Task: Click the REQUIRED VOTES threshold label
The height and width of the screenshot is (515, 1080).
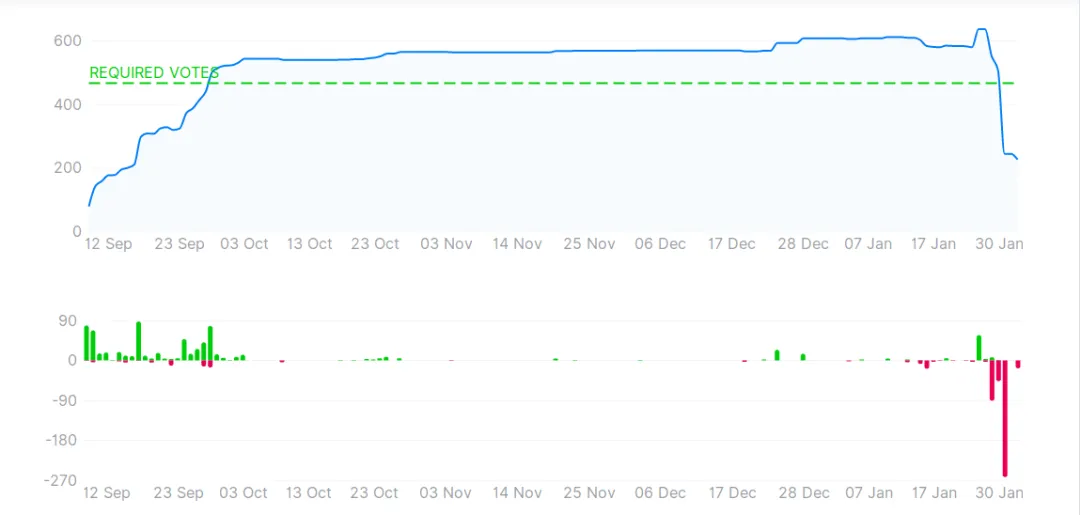Action: pyautogui.click(x=154, y=73)
